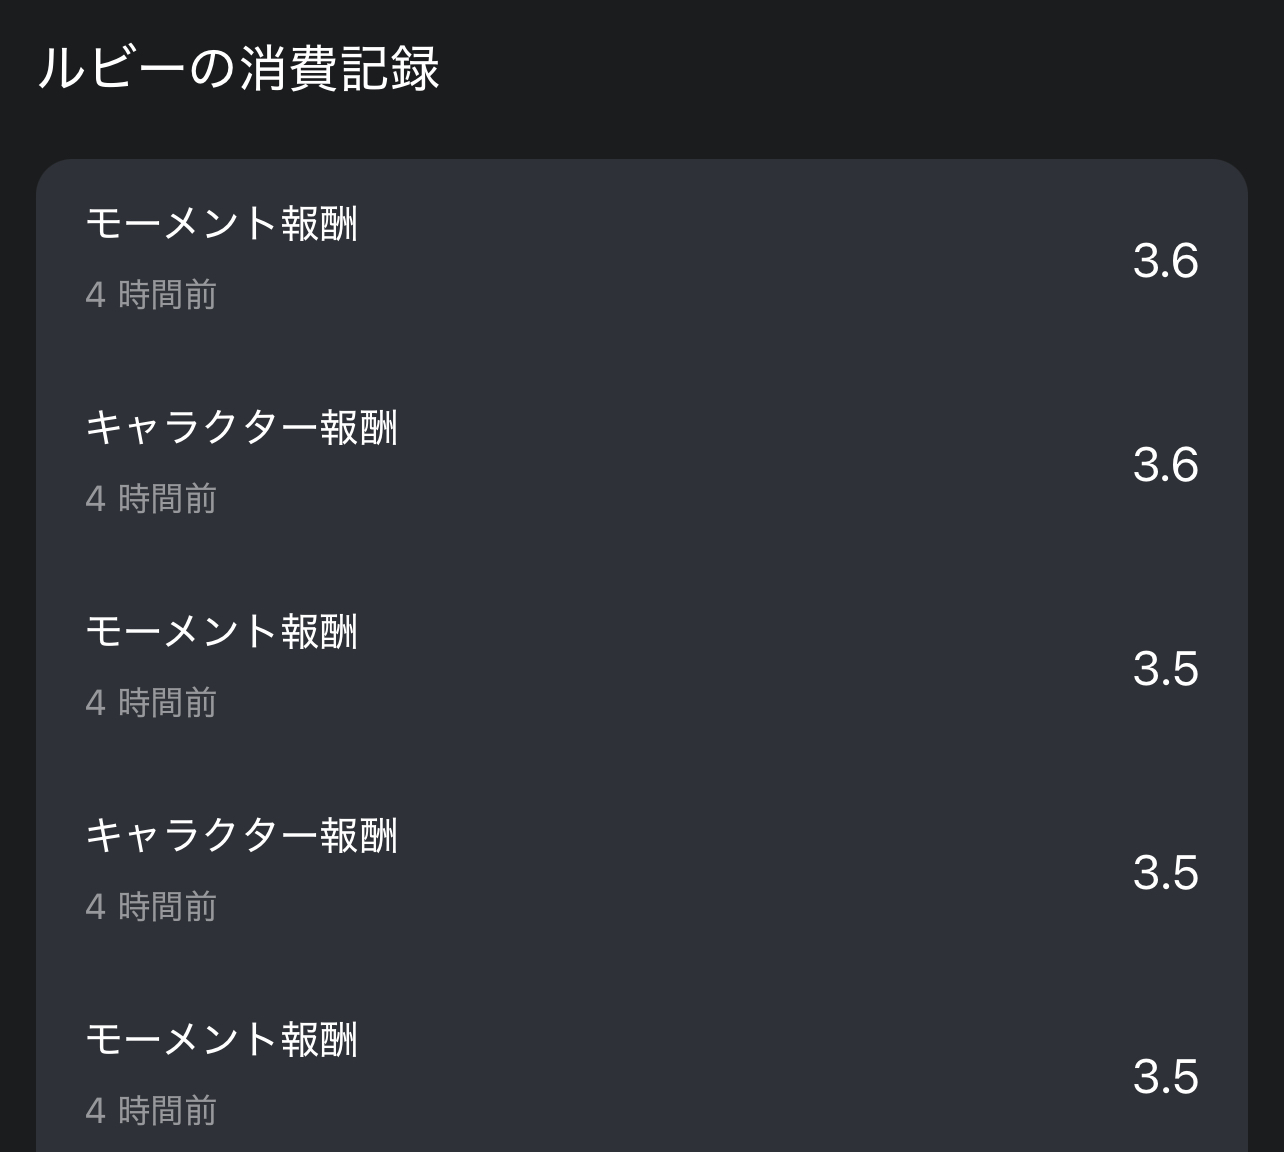The width and height of the screenshot is (1284, 1152).
Task: Select the topmost モーメント報酬 label
Action: (221, 223)
